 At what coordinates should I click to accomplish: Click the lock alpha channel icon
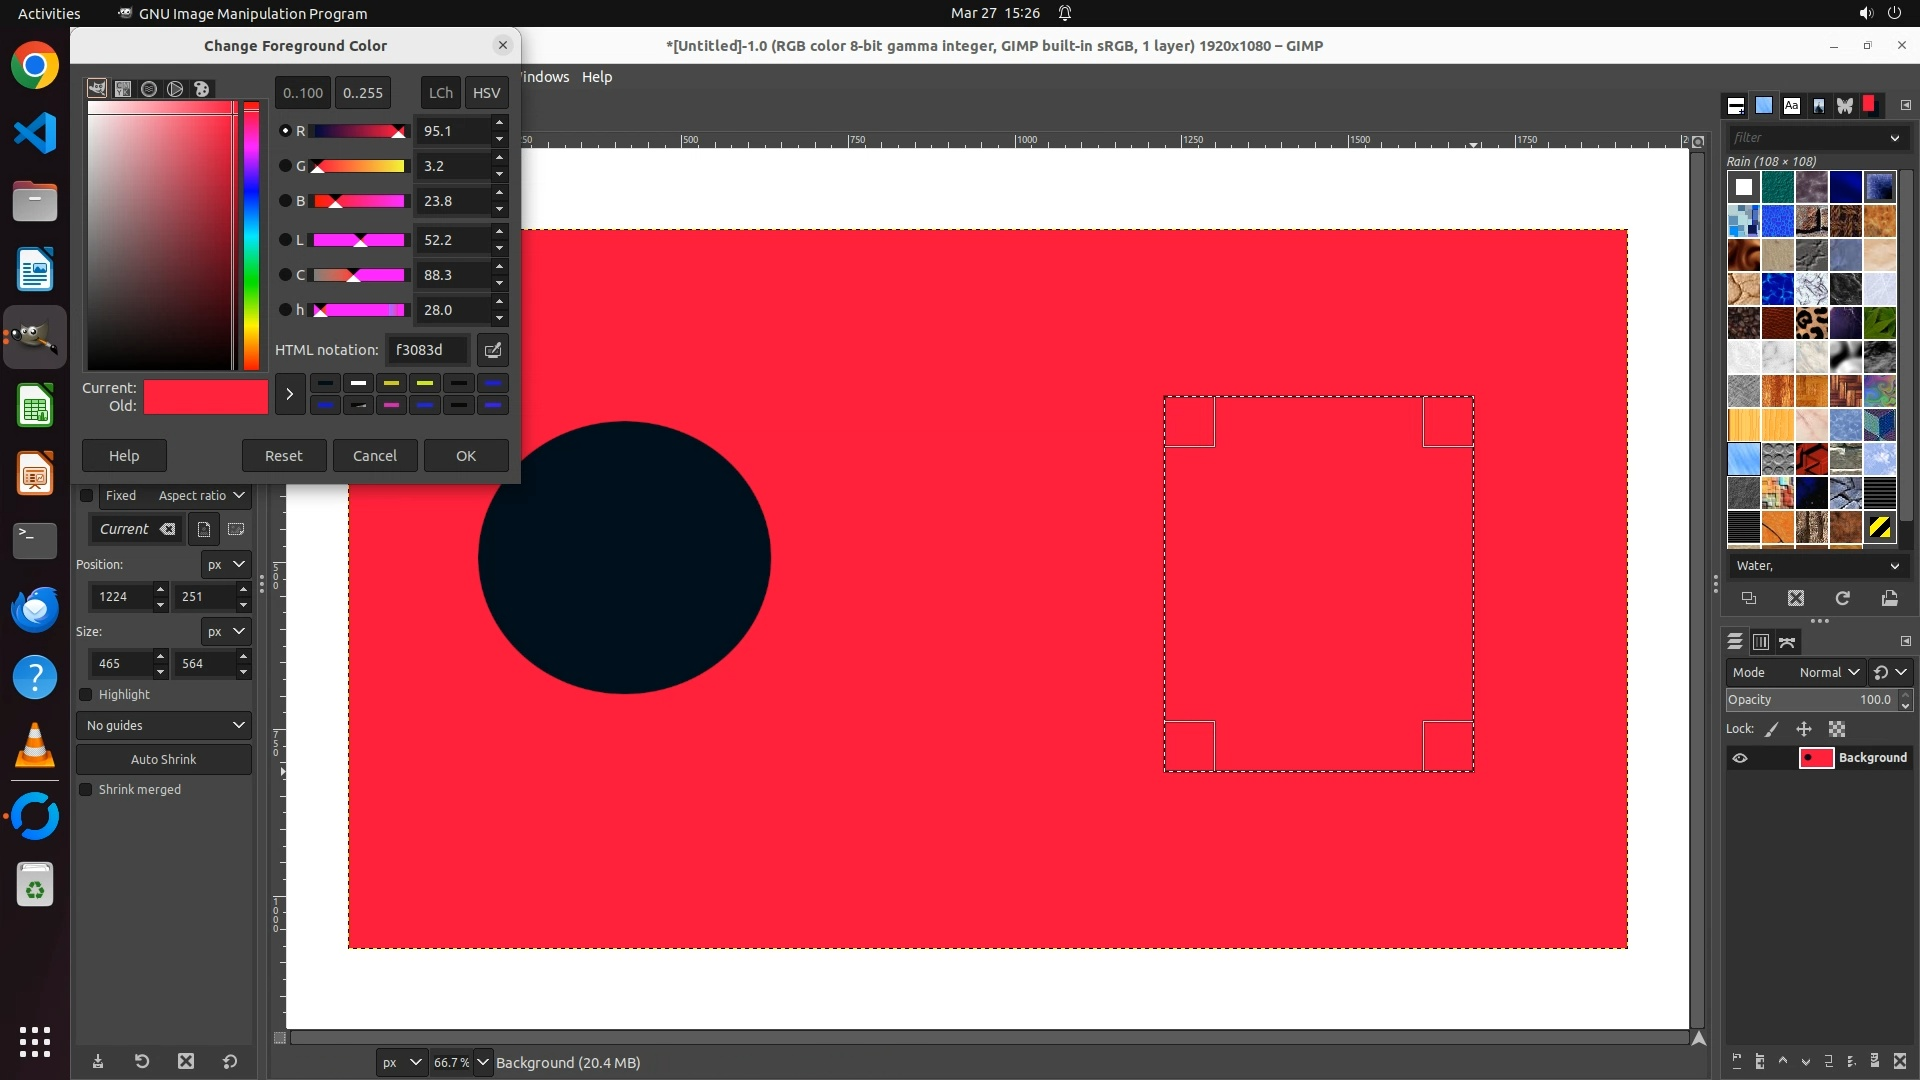pyautogui.click(x=1837, y=729)
